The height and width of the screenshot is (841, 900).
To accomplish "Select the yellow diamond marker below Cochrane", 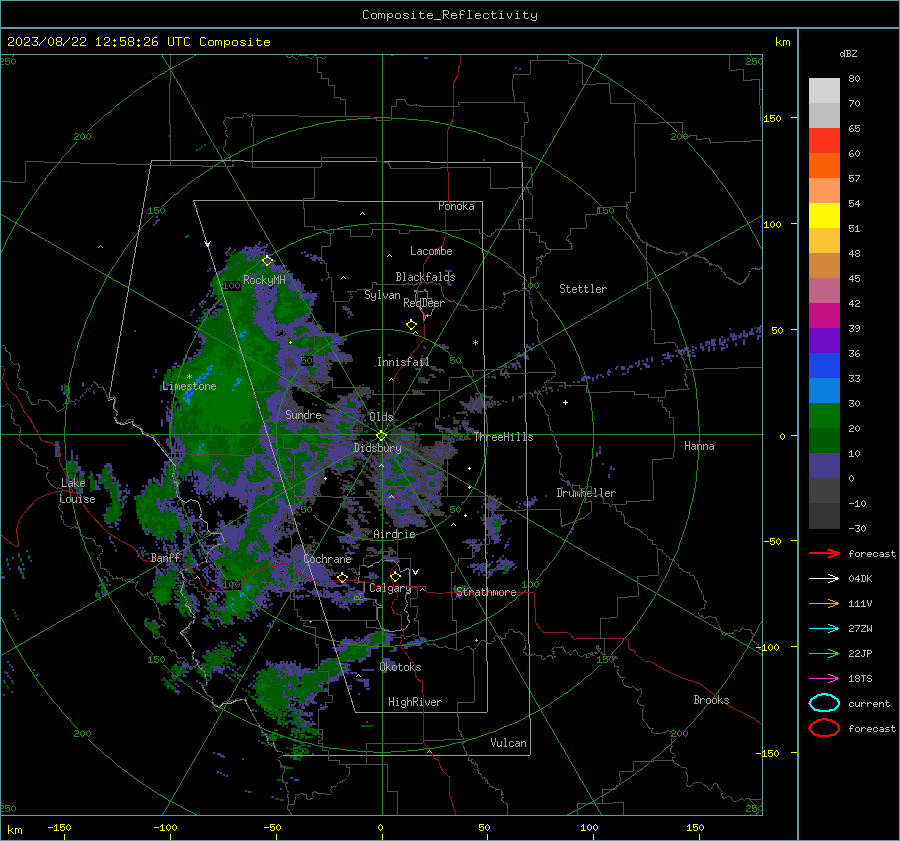I will pos(342,578).
